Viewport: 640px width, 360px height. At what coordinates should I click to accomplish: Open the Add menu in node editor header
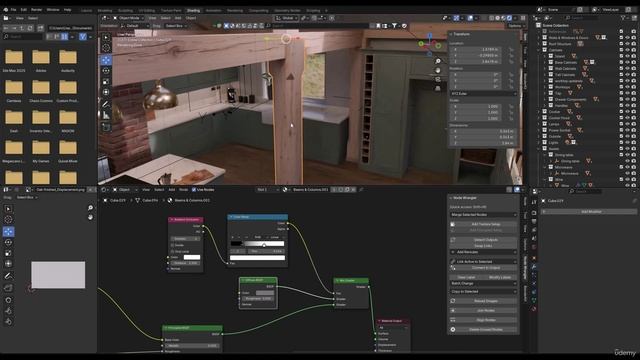pos(172,190)
